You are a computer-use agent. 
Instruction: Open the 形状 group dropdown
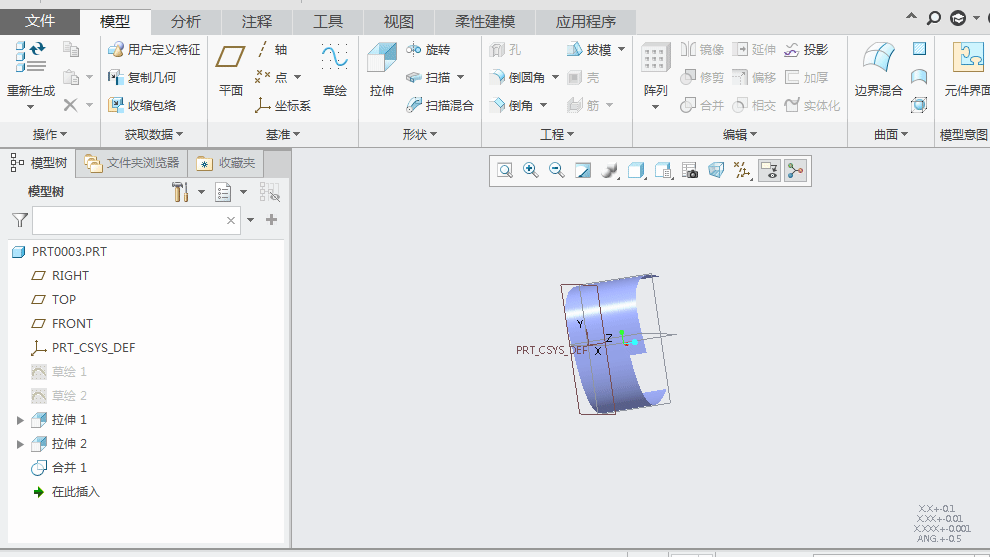click(x=420, y=135)
